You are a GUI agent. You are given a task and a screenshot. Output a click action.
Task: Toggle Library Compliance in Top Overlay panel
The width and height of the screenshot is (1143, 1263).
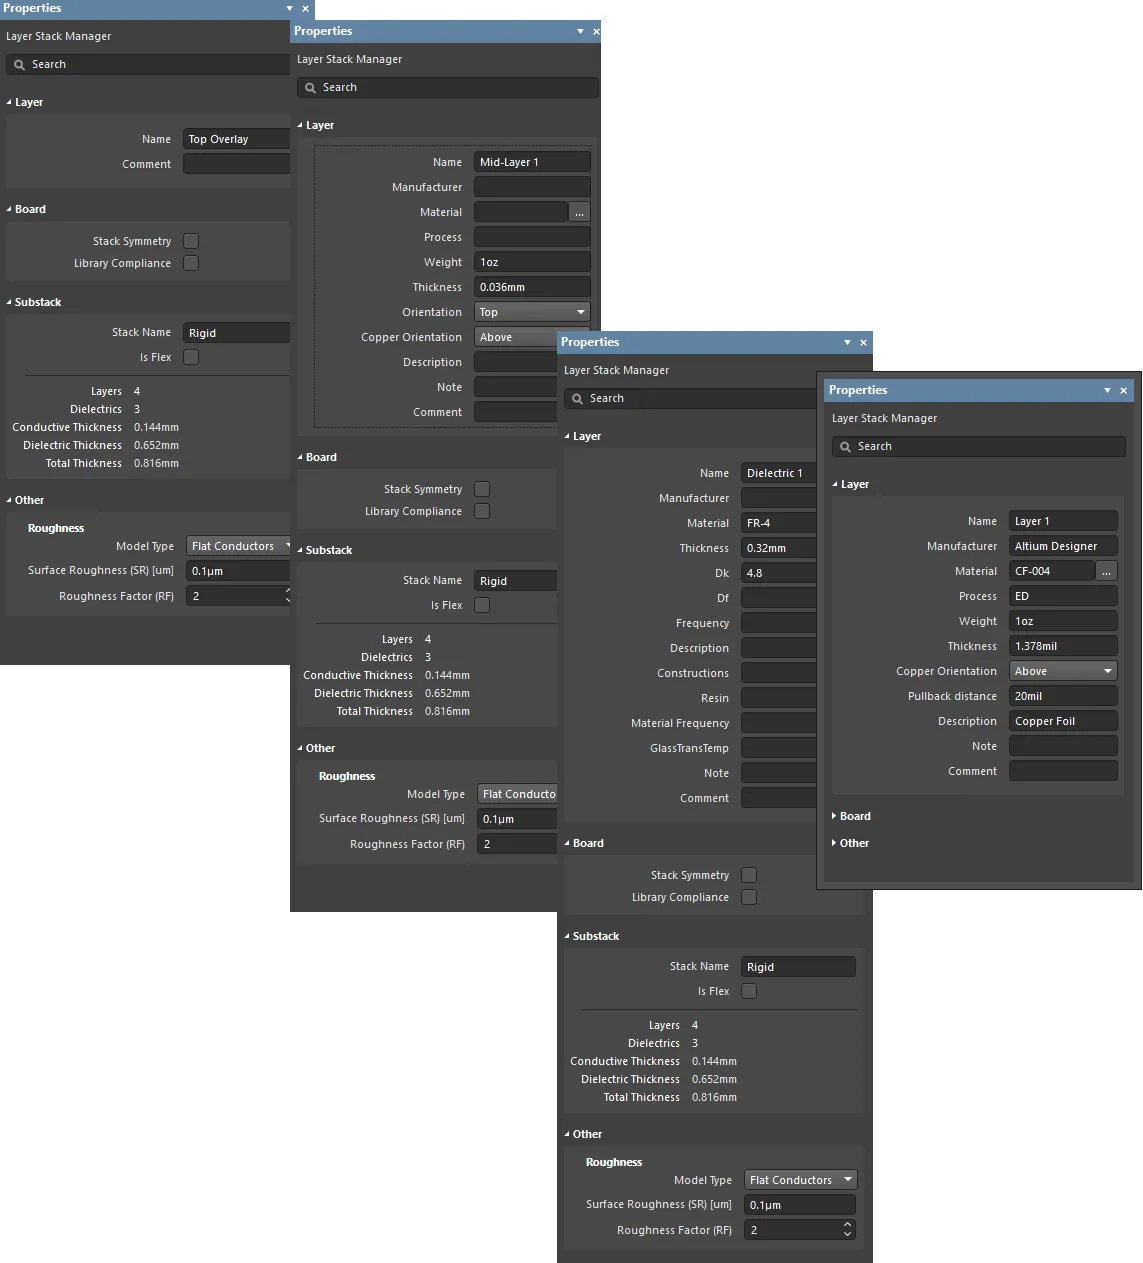[191, 263]
